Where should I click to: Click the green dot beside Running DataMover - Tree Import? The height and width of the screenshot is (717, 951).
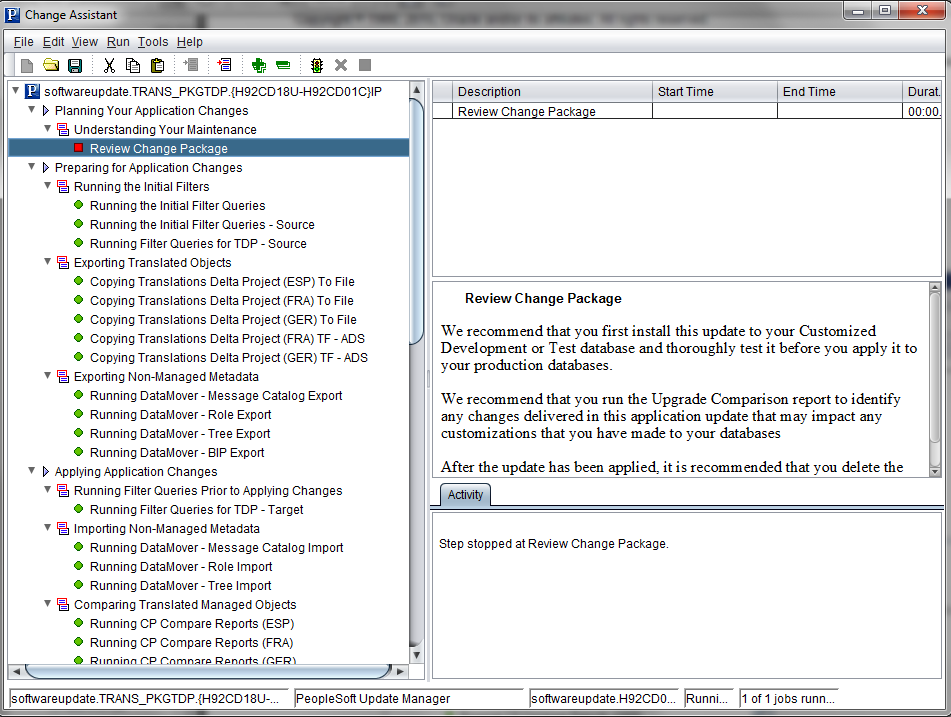[78, 585]
